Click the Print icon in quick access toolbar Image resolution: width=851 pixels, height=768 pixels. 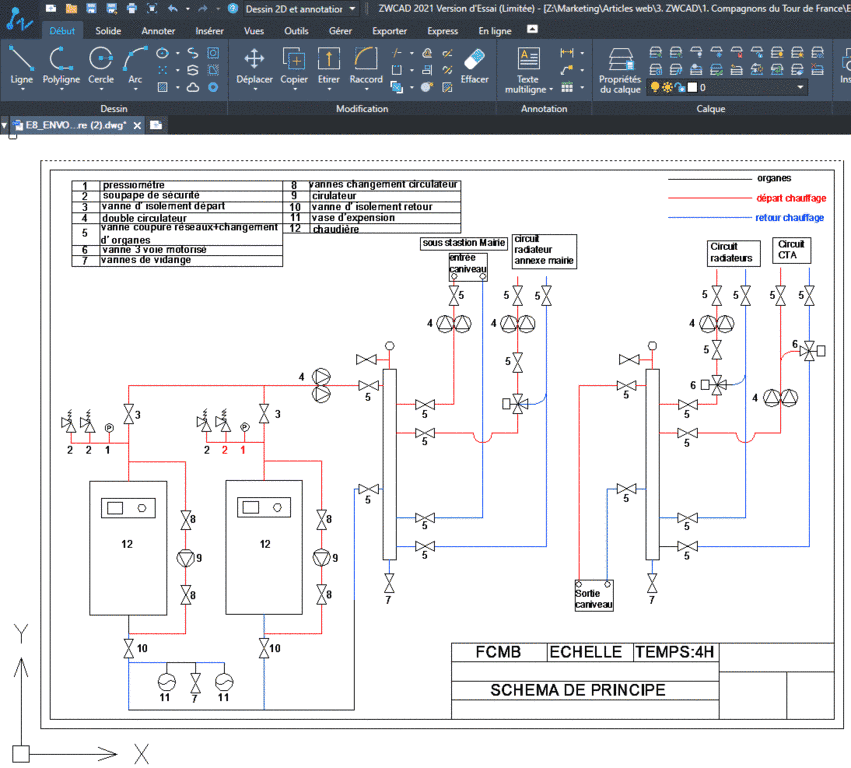132,8
